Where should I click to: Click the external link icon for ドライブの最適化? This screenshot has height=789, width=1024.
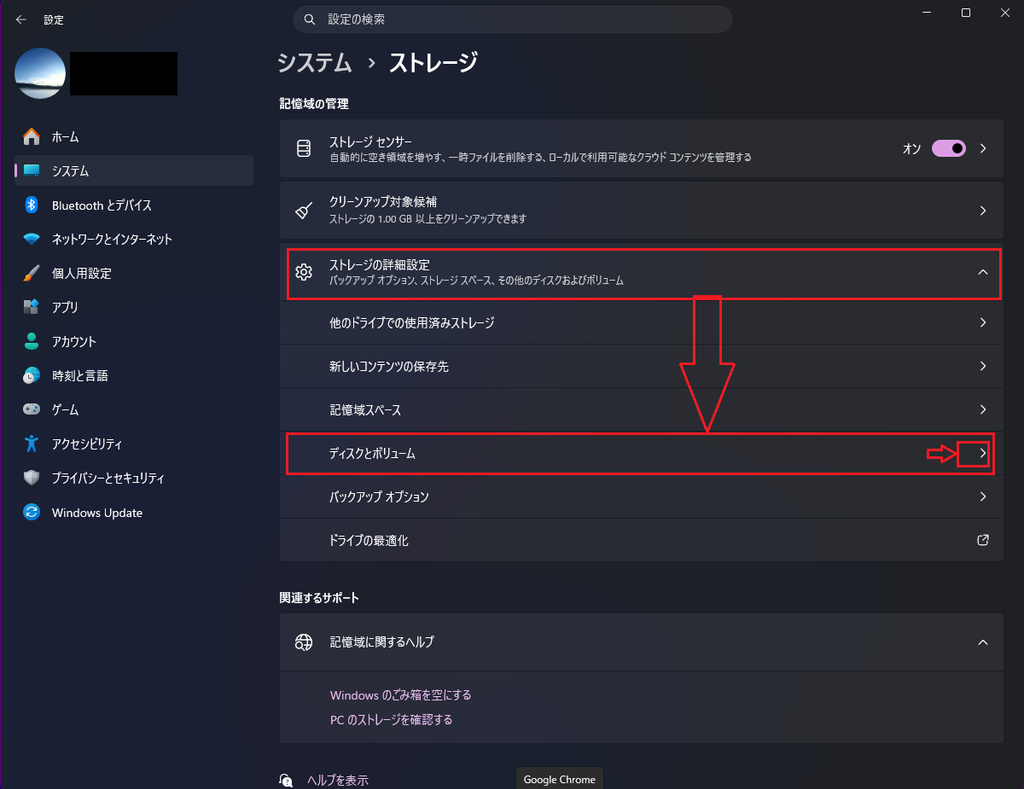[982, 540]
